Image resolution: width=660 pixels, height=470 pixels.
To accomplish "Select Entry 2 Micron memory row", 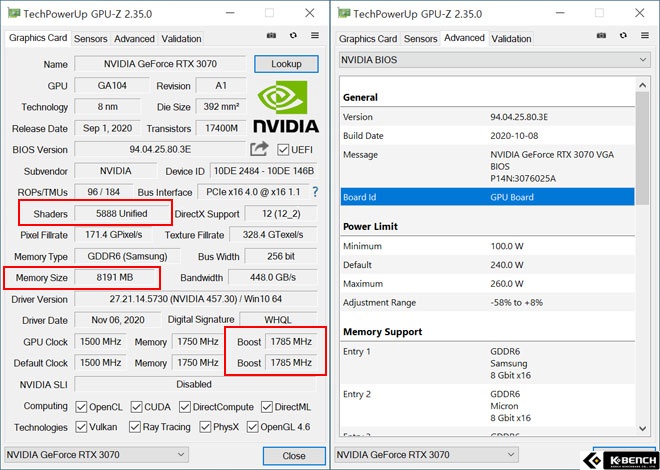I will tap(487, 406).
